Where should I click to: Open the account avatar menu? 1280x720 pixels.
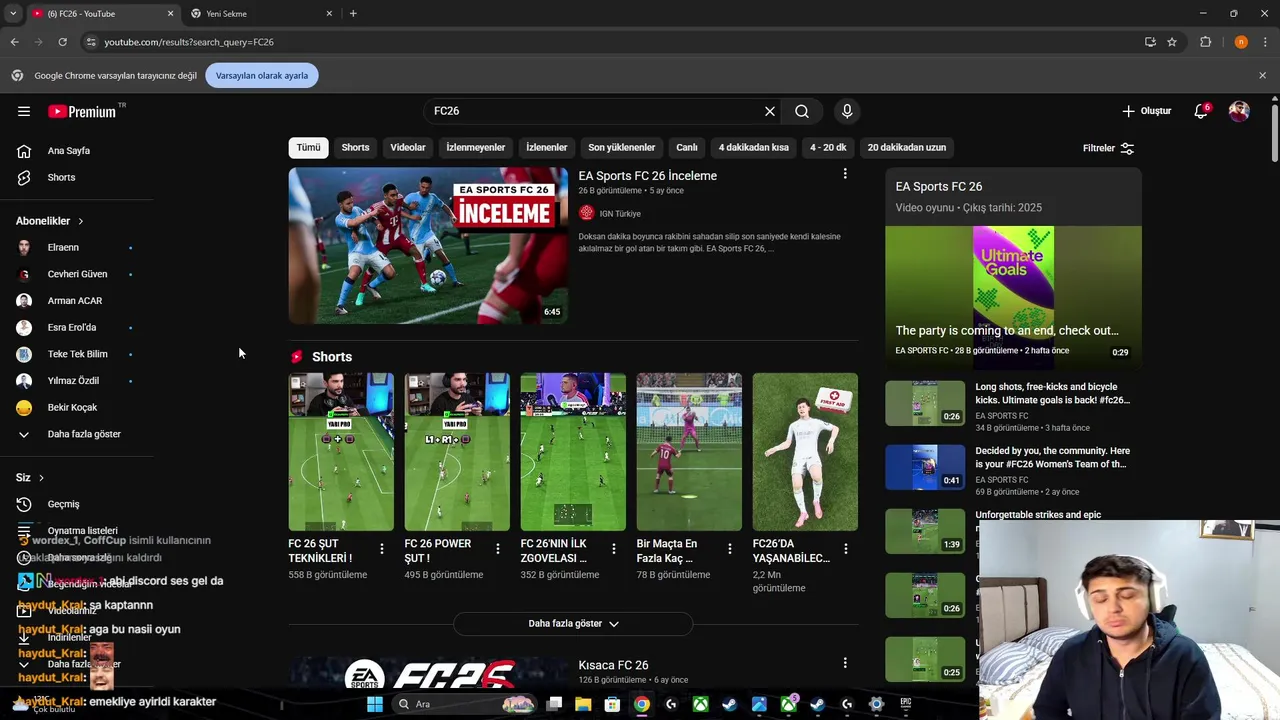(1239, 111)
